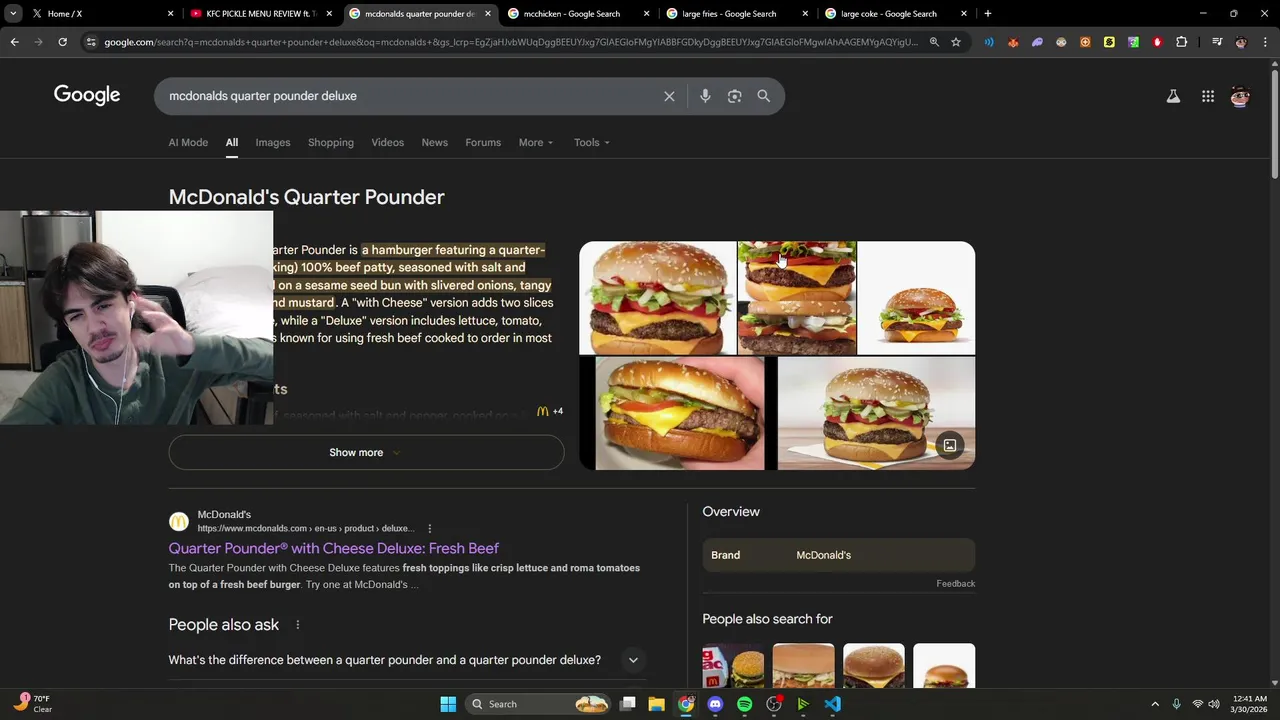
Task: Click the Google logo
Action: [x=87, y=95]
